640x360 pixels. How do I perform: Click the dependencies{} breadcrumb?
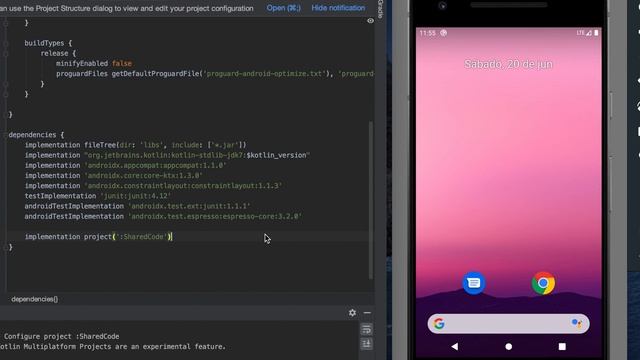[35, 299]
